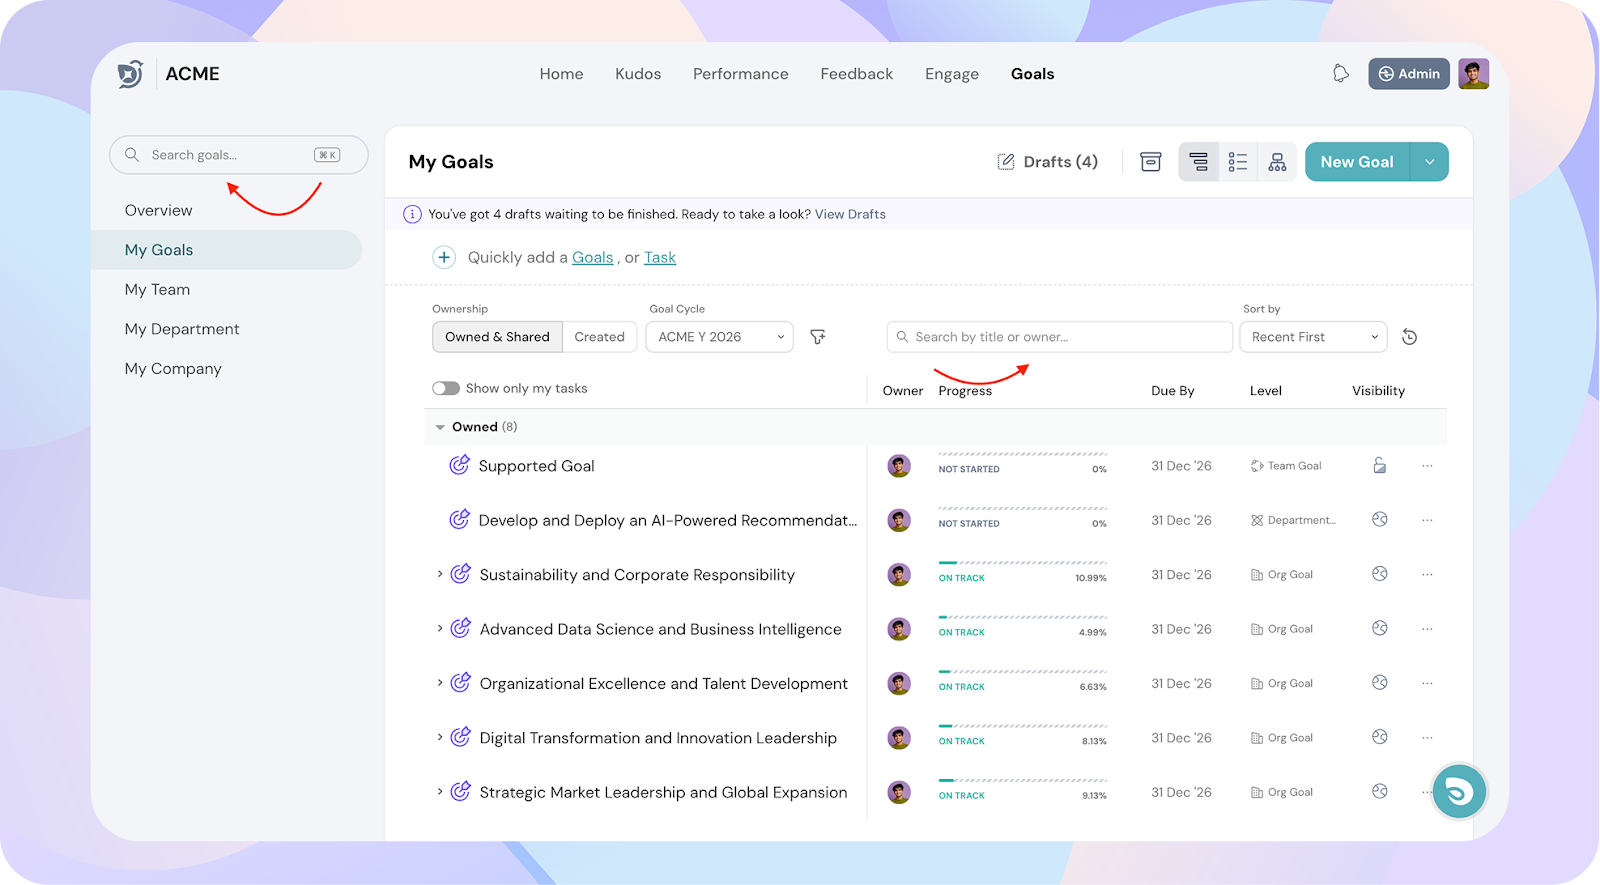Image resolution: width=1600 pixels, height=885 pixels.
Task: Expand Sustainability and Corporate Responsibility goal
Action: click(x=440, y=574)
